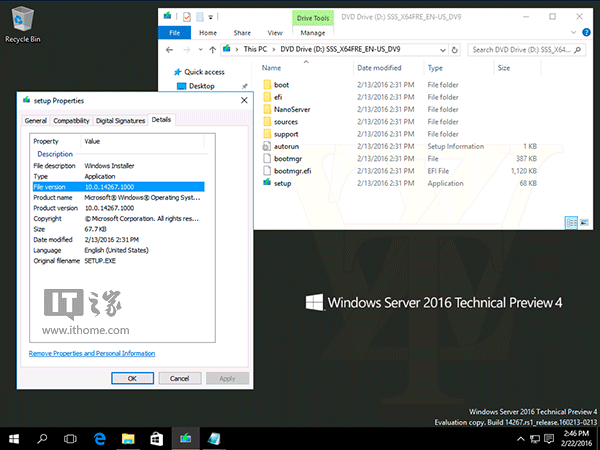Sort by the Date modified column header
The width and height of the screenshot is (600, 450).
(379, 68)
